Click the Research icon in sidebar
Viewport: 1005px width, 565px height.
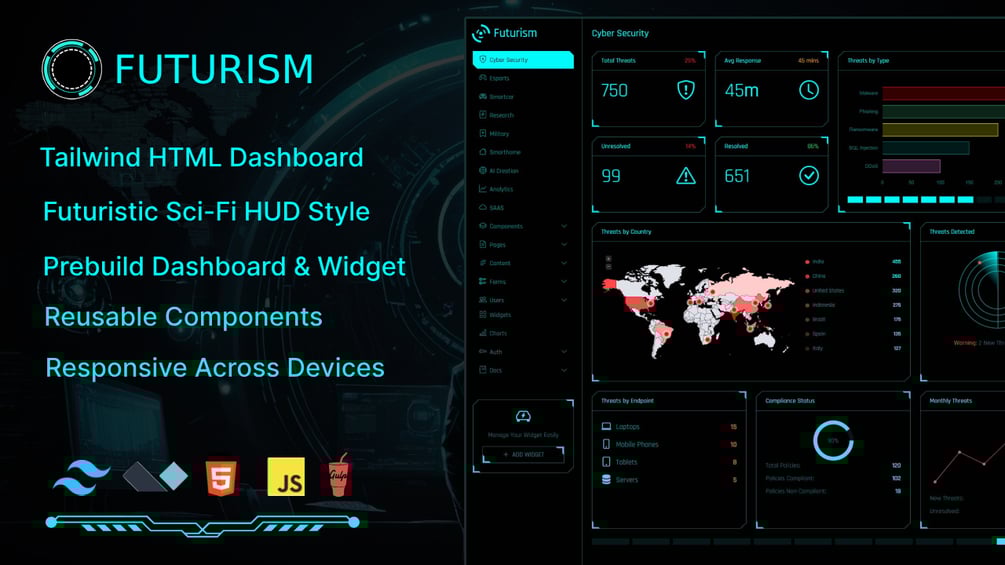coord(483,115)
